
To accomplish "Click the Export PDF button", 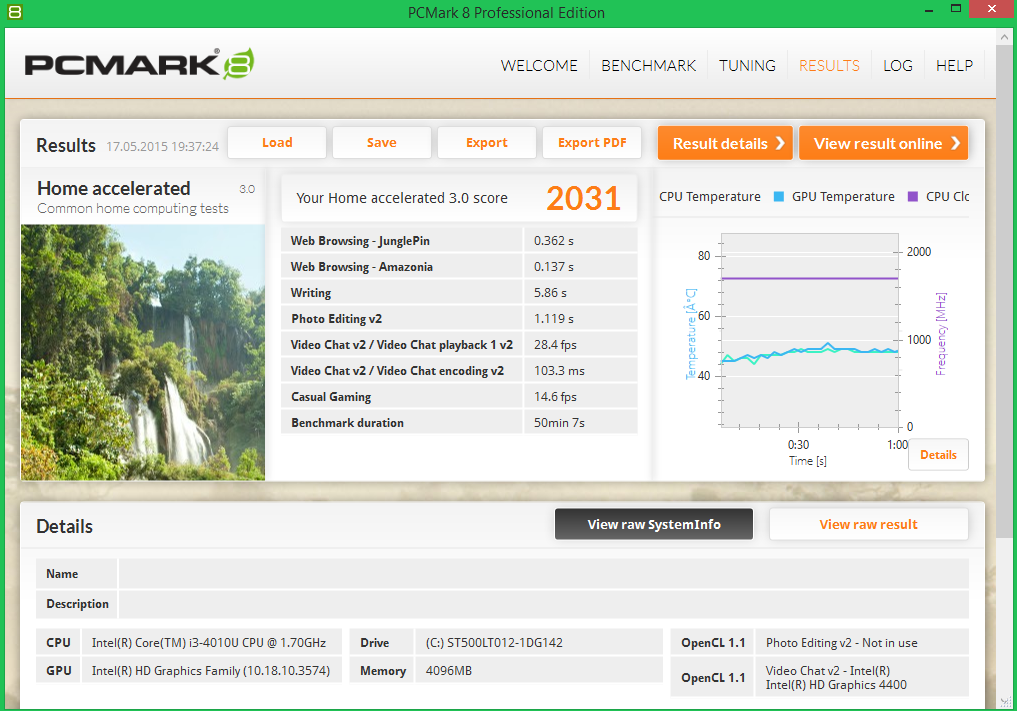I will click(x=592, y=143).
